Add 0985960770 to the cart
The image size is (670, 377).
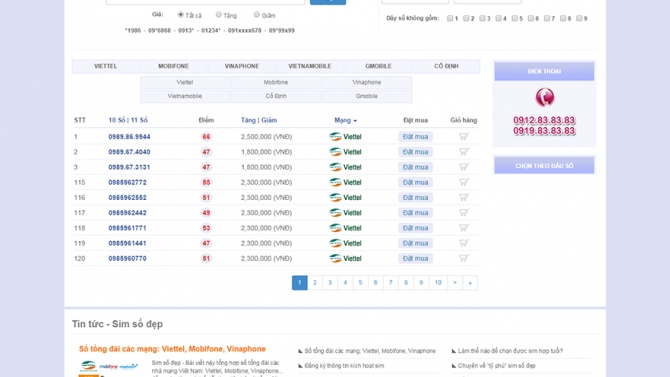click(x=464, y=258)
